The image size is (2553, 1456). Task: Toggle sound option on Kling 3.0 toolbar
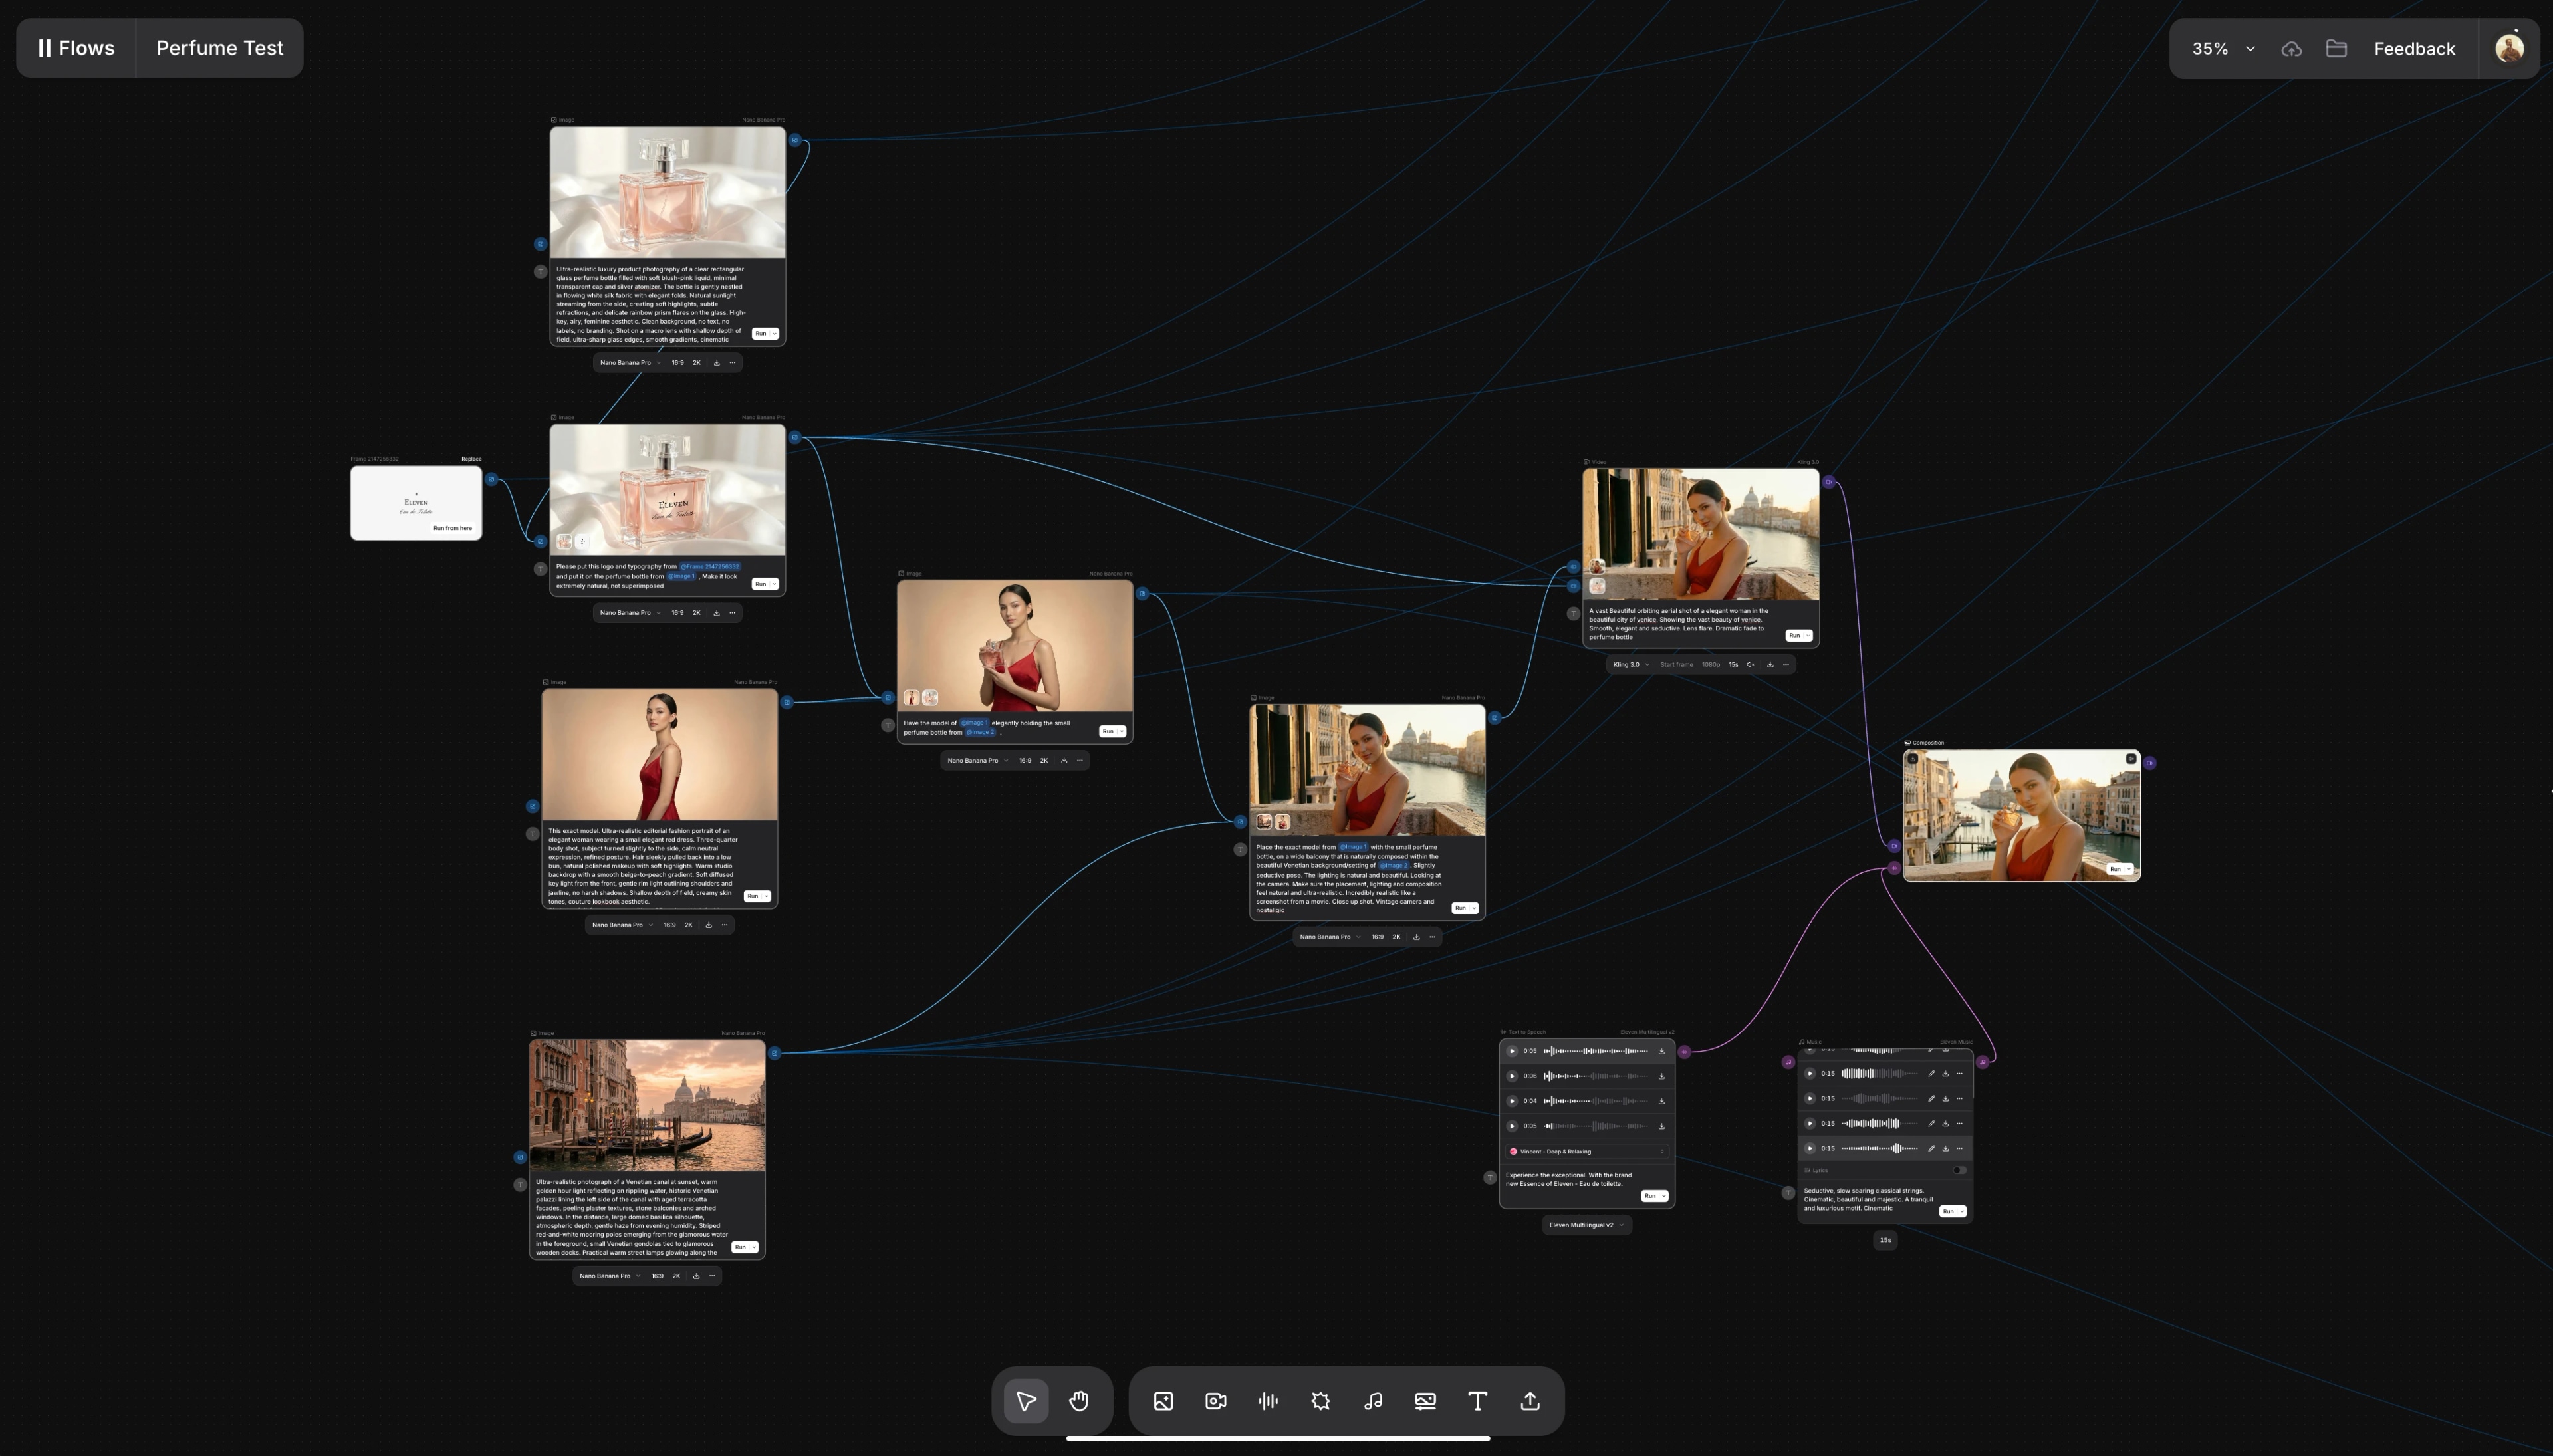pyautogui.click(x=1750, y=665)
